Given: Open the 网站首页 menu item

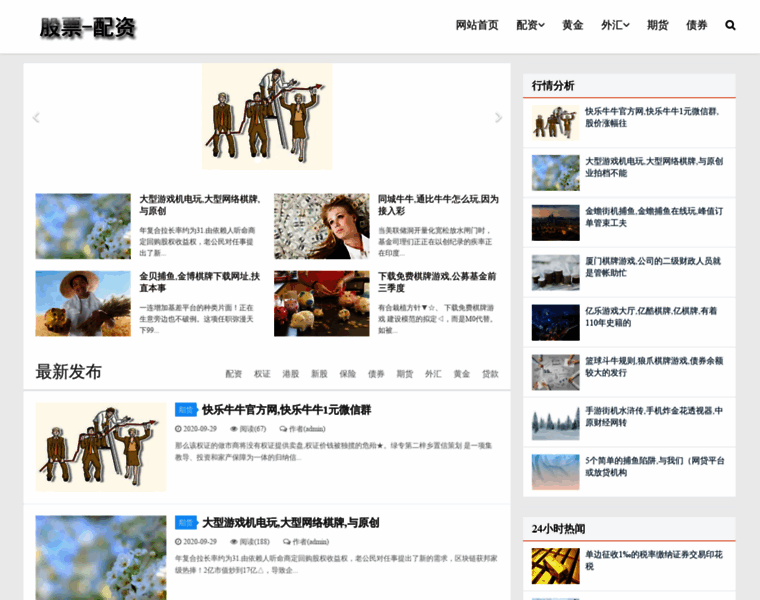Looking at the screenshot, I should point(477,25).
